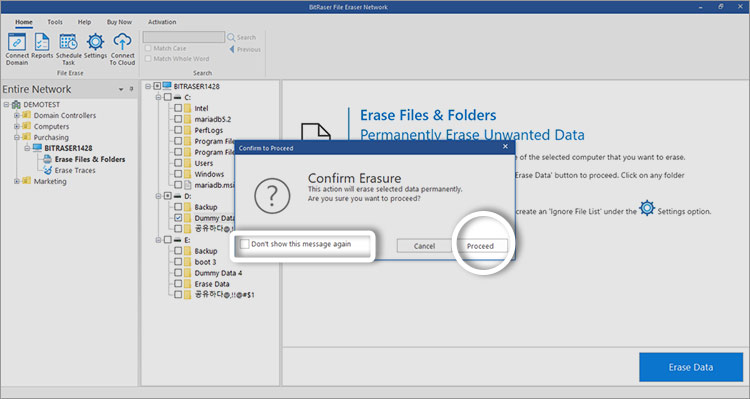
Task: Click the DEMOTEST domain icon
Action: [x=16, y=104]
